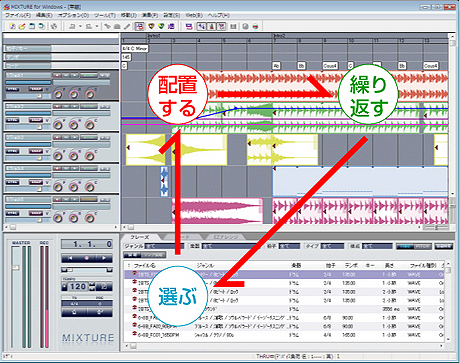The height and width of the screenshot is (363, 460).
Task: Click the green shield toolbar icon
Action: [x=161, y=26]
